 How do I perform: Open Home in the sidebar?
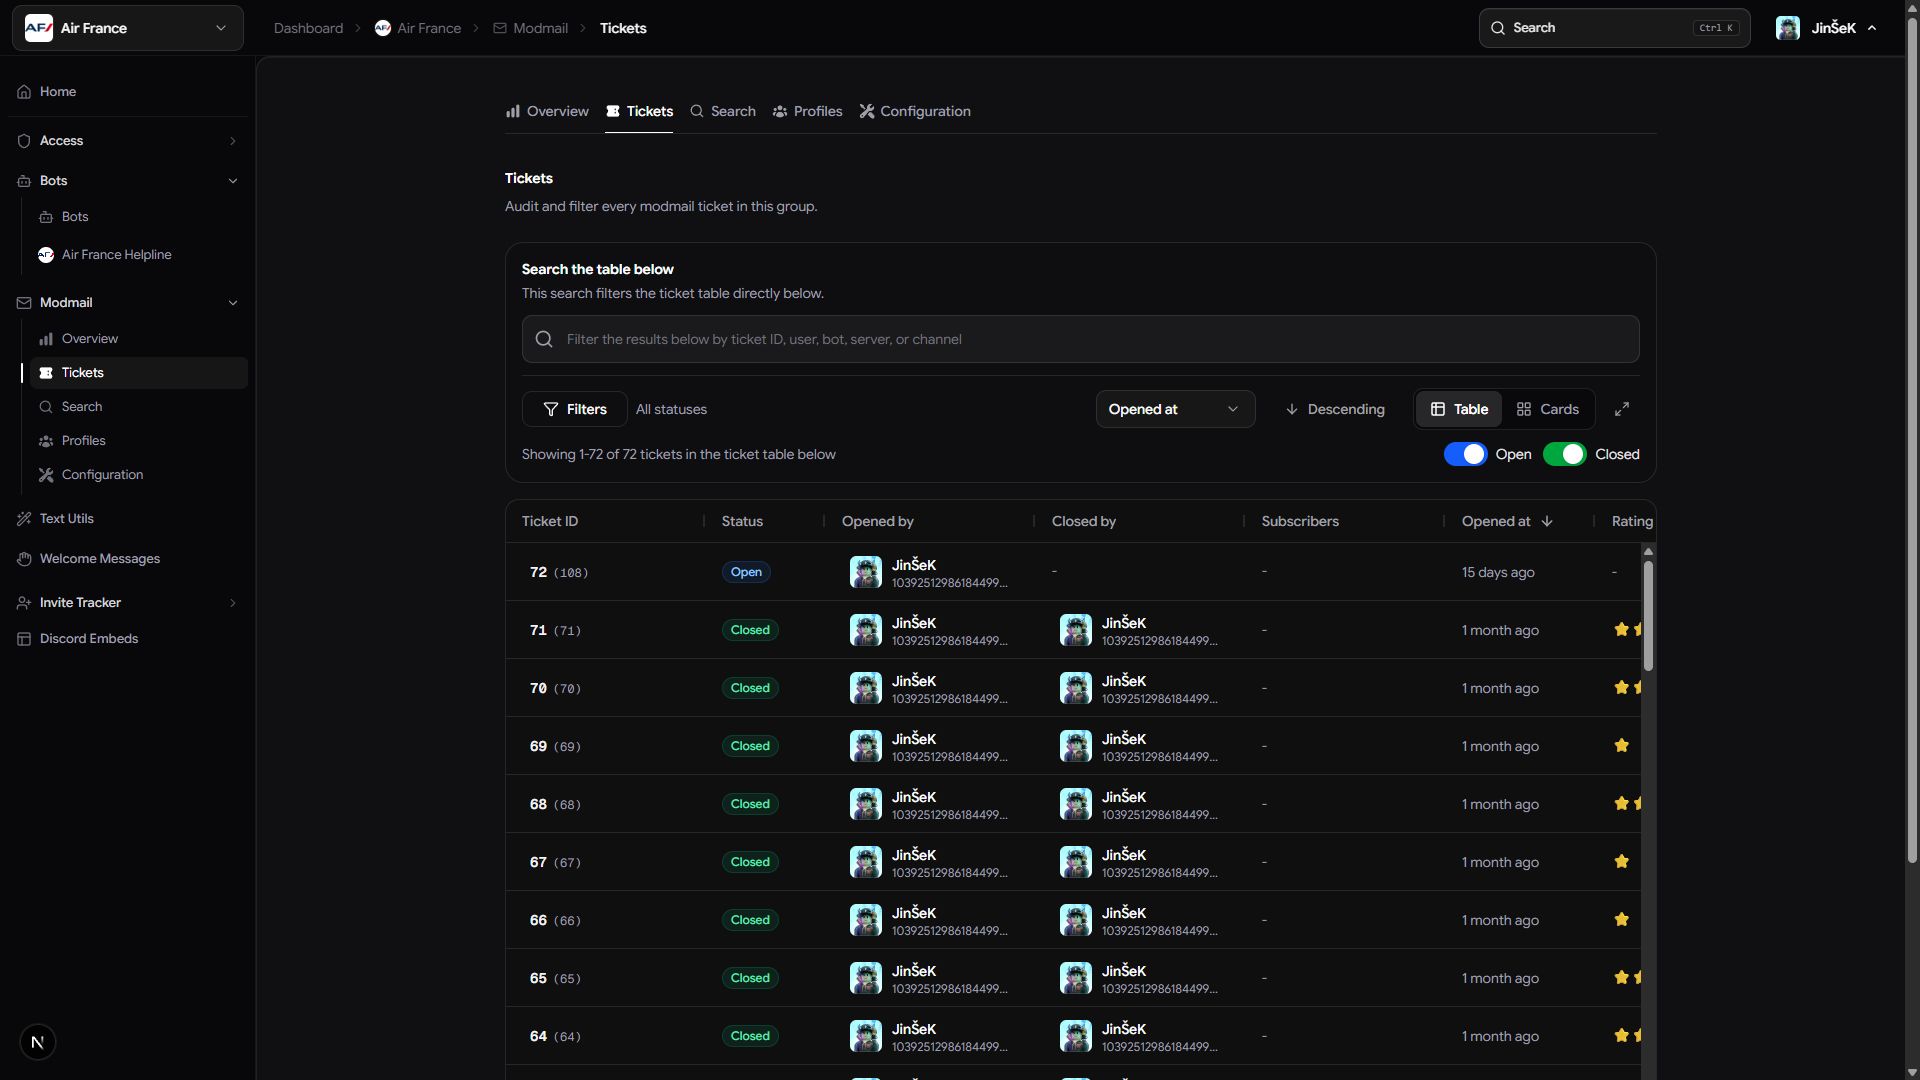point(128,91)
